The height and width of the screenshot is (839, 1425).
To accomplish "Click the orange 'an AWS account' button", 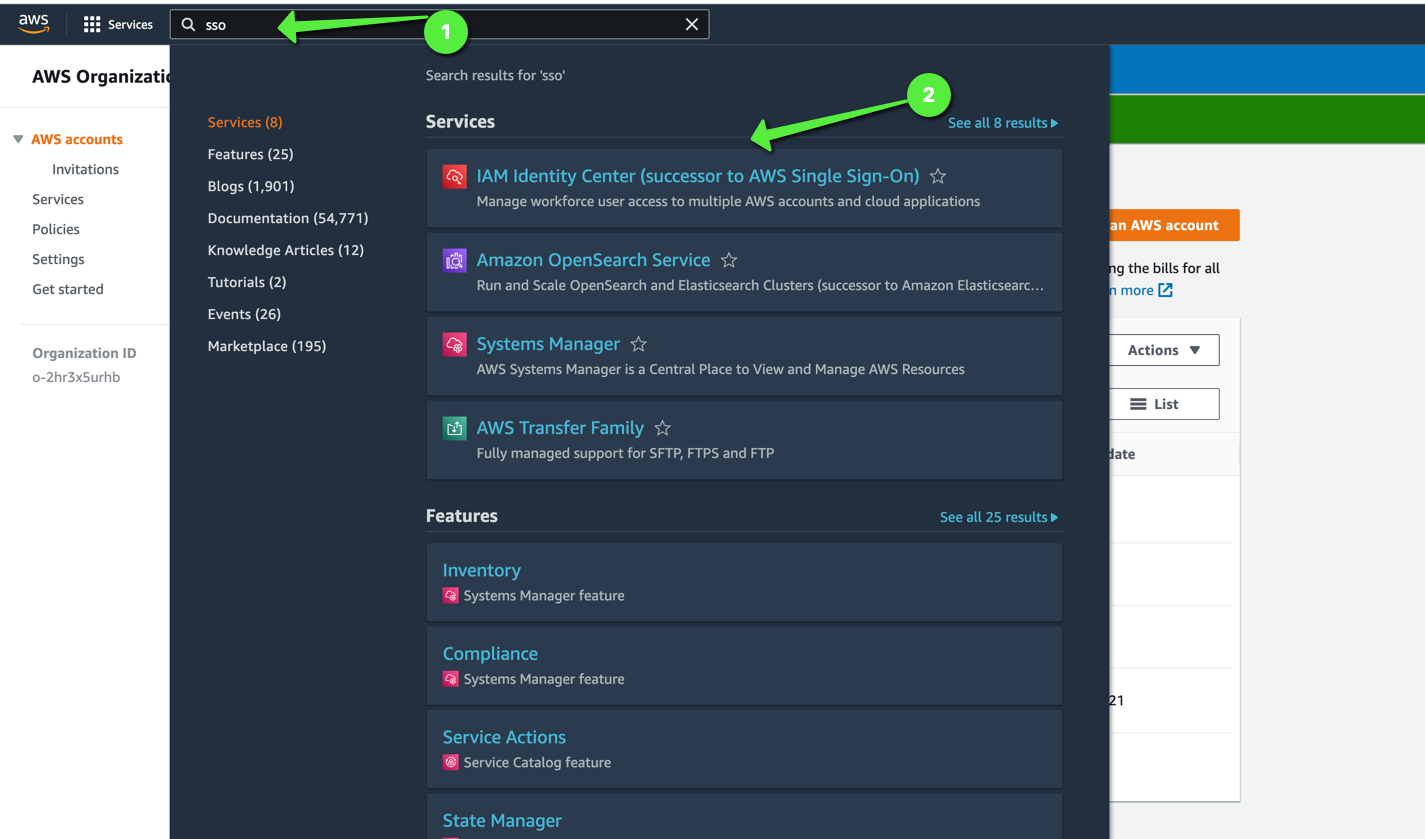I will tap(1174, 225).
